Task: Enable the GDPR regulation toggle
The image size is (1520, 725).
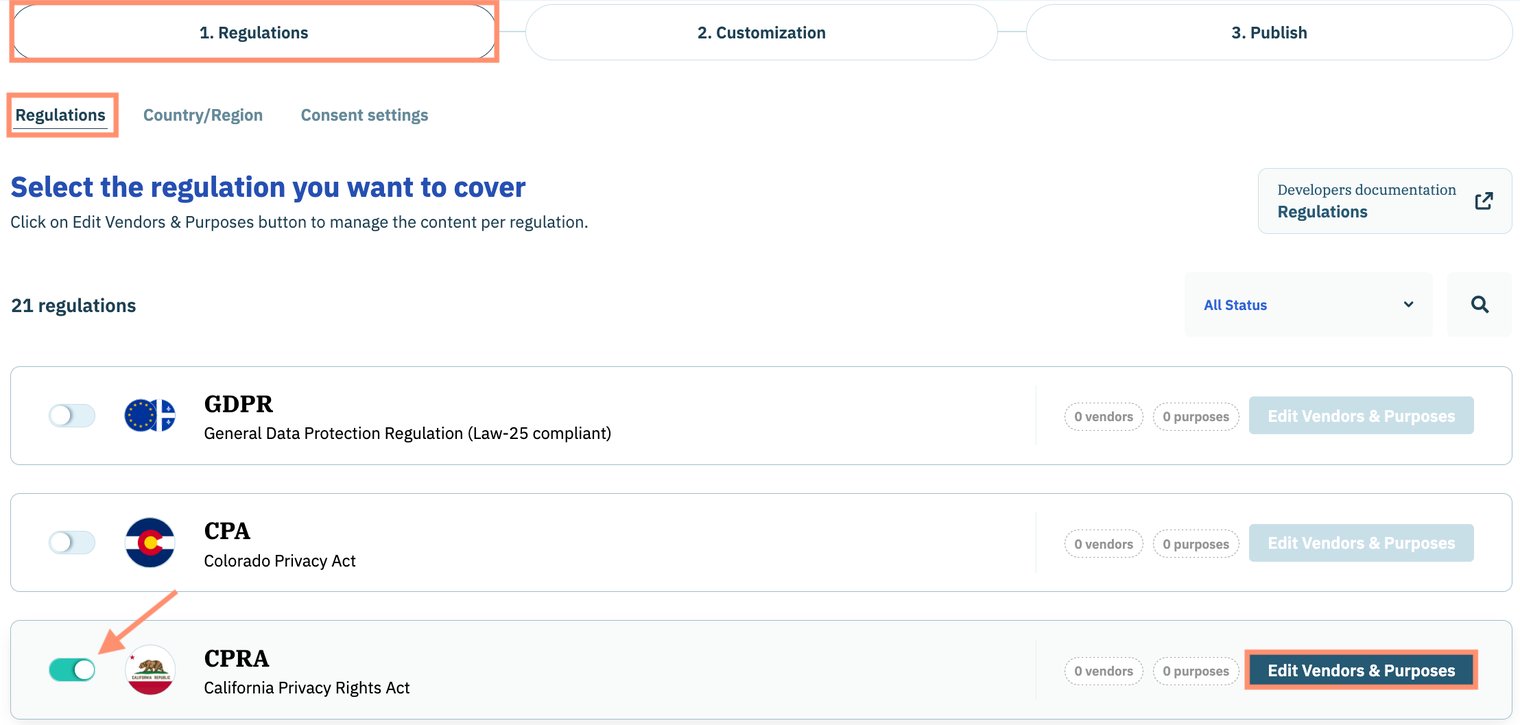Action: click(72, 415)
